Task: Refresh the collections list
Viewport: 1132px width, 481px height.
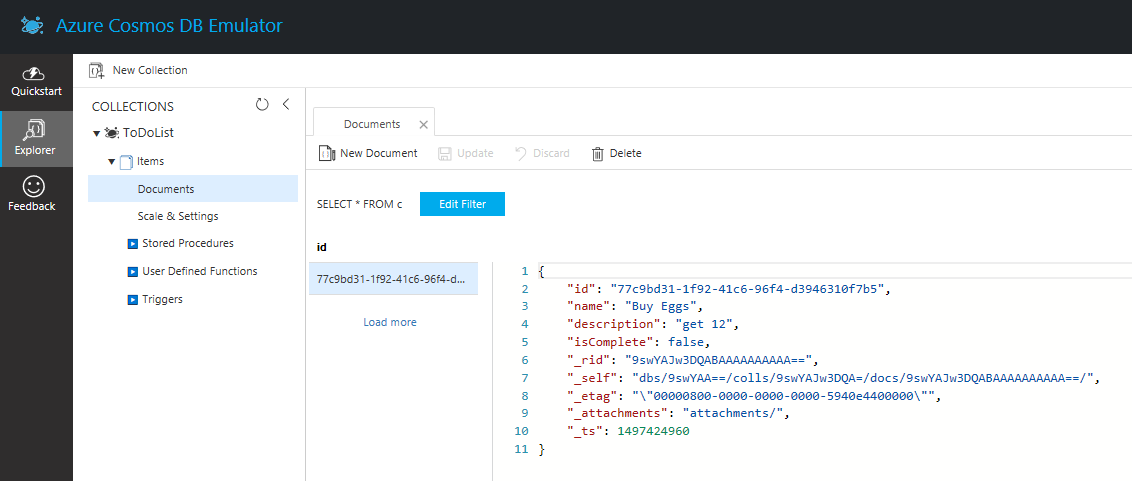Action: [262, 105]
